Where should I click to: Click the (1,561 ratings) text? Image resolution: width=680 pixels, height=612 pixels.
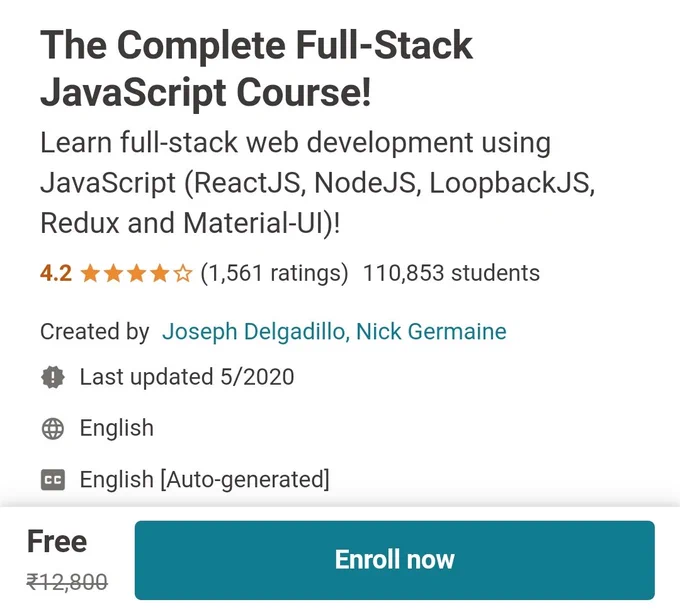pos(274,273)
